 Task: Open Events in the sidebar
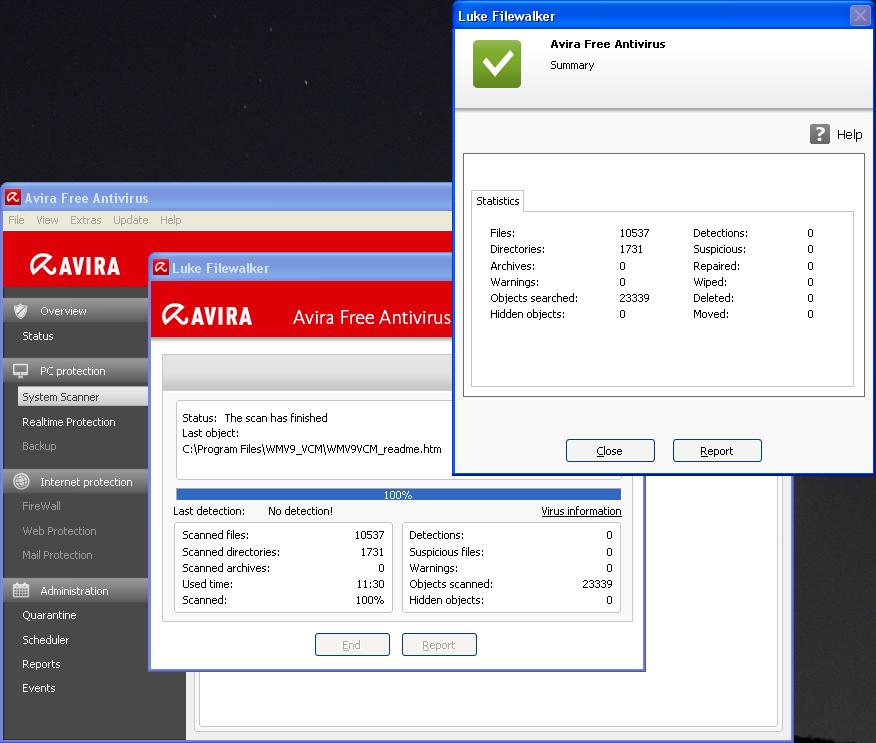click(x=39, y=688)
